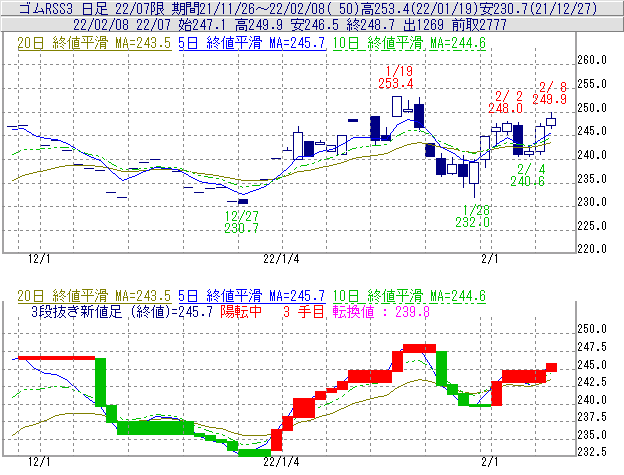The height and width of the screenshot is (475, 624).
Task: Click the 2/1 date label under lower chart
Action: 489,462
